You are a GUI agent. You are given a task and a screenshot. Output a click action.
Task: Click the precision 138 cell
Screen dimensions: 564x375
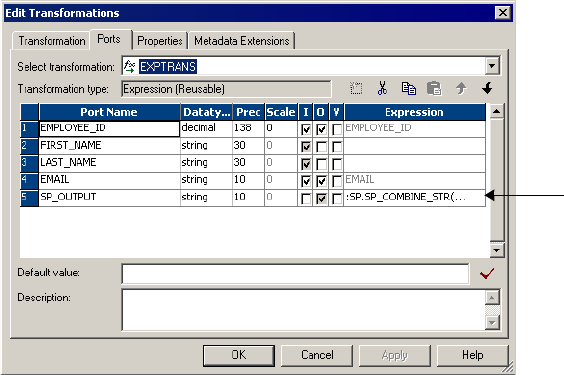tap(248, 128)
